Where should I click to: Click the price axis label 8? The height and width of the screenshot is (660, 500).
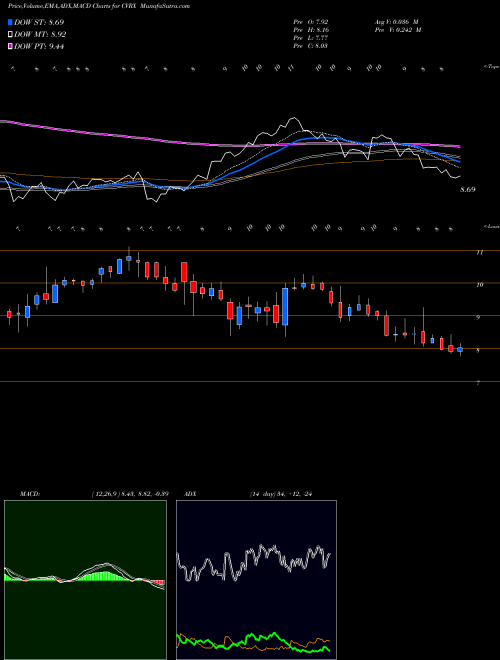coord(478,351)
